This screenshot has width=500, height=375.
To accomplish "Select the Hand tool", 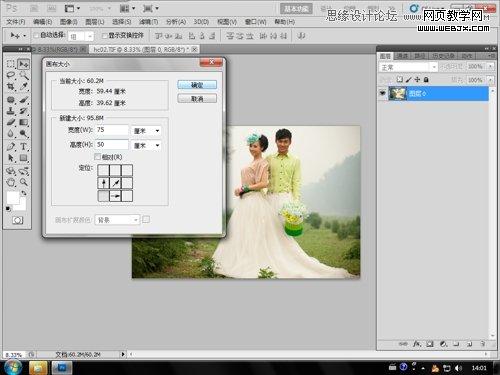I will pyautogui.click(x=11, y=182).
